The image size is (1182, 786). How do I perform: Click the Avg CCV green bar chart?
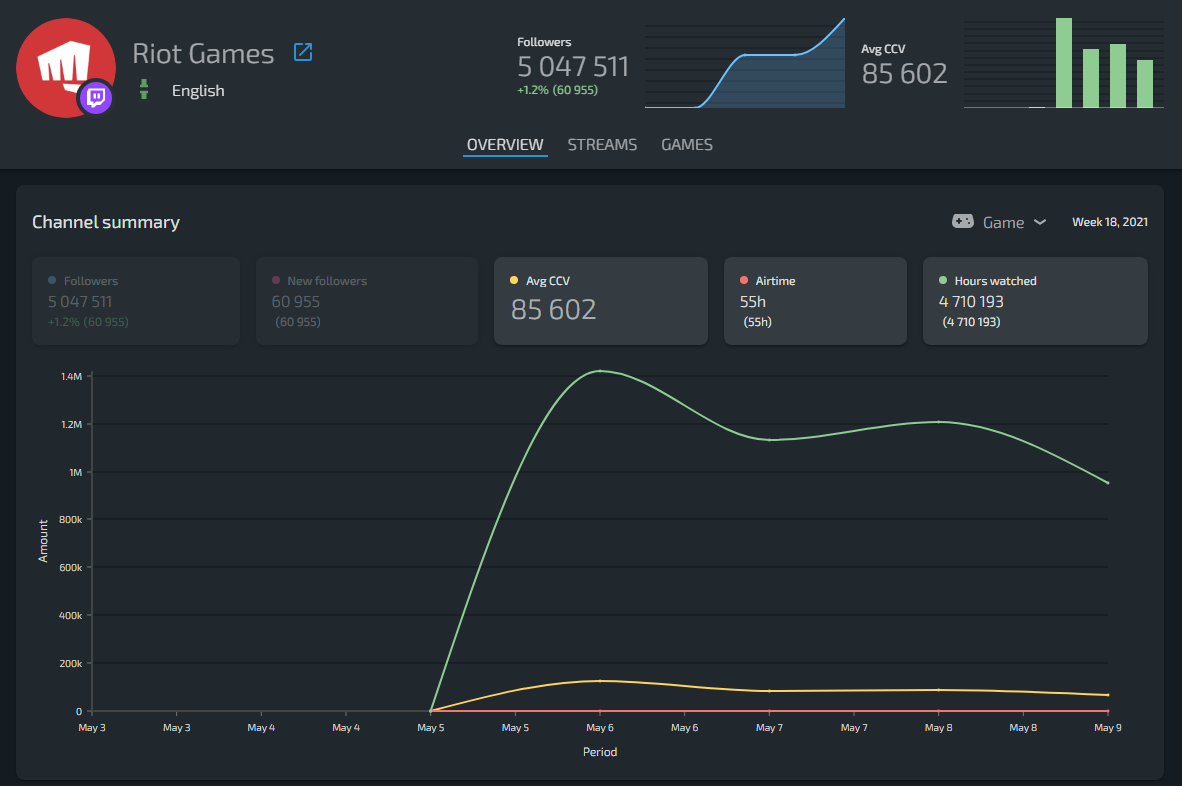tap(1064, 63)
